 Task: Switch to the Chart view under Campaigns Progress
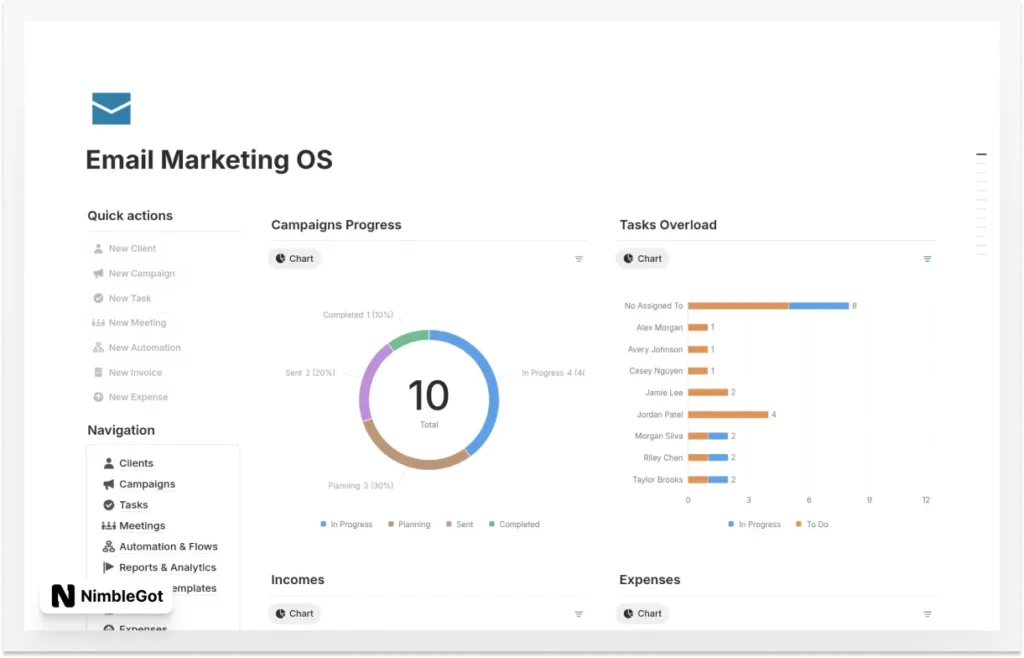pos(294,258)
